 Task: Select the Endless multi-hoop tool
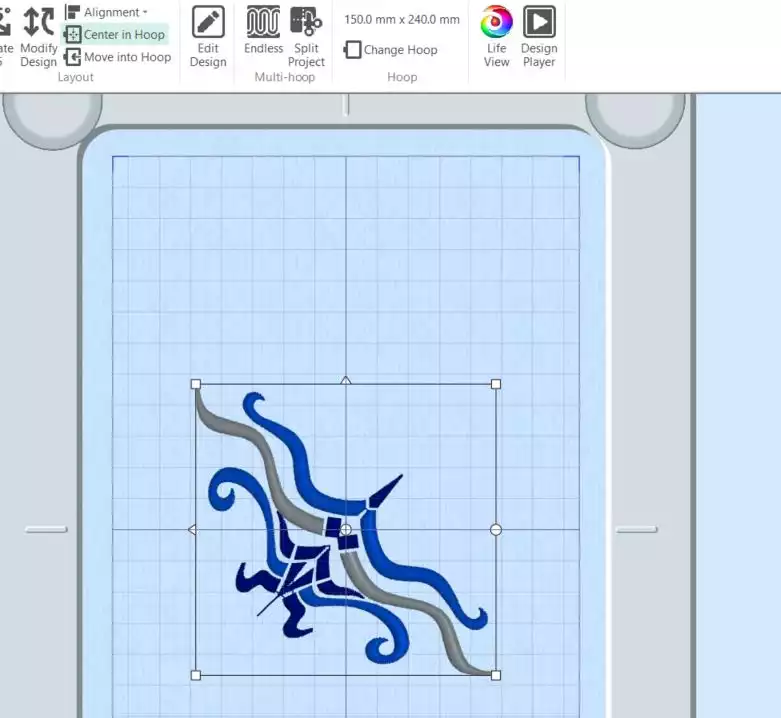coord(263,29)
